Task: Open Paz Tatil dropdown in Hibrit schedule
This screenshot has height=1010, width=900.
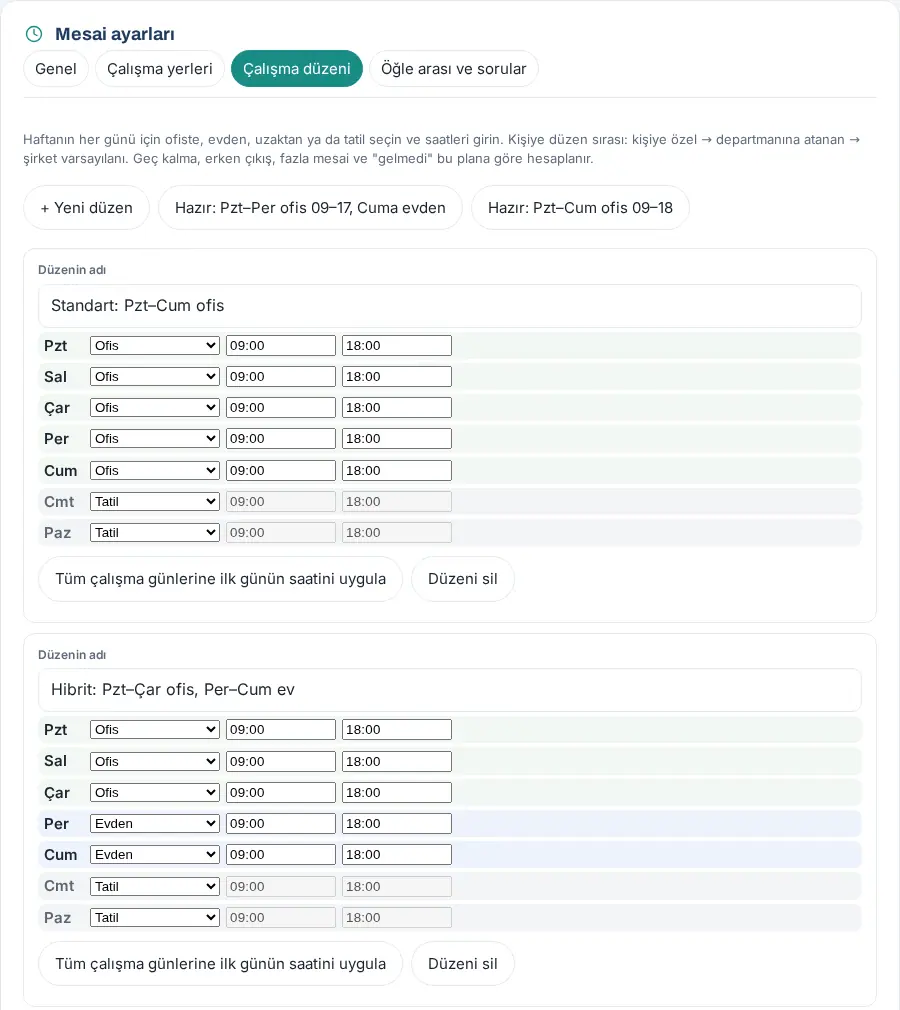Action: point(155,917)
